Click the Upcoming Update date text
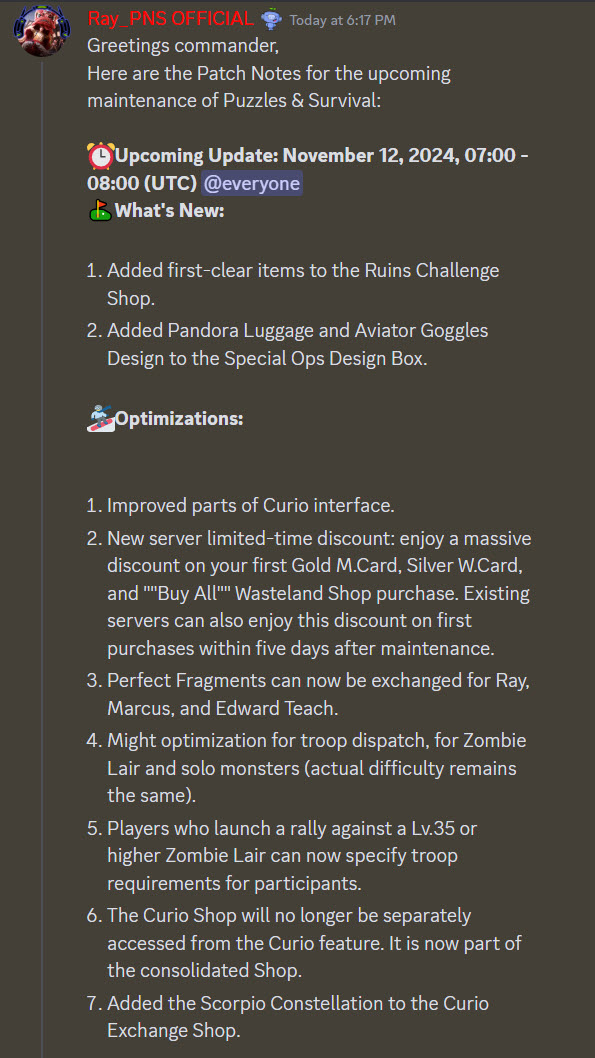 pyautogui.click(x=308, y=169)
